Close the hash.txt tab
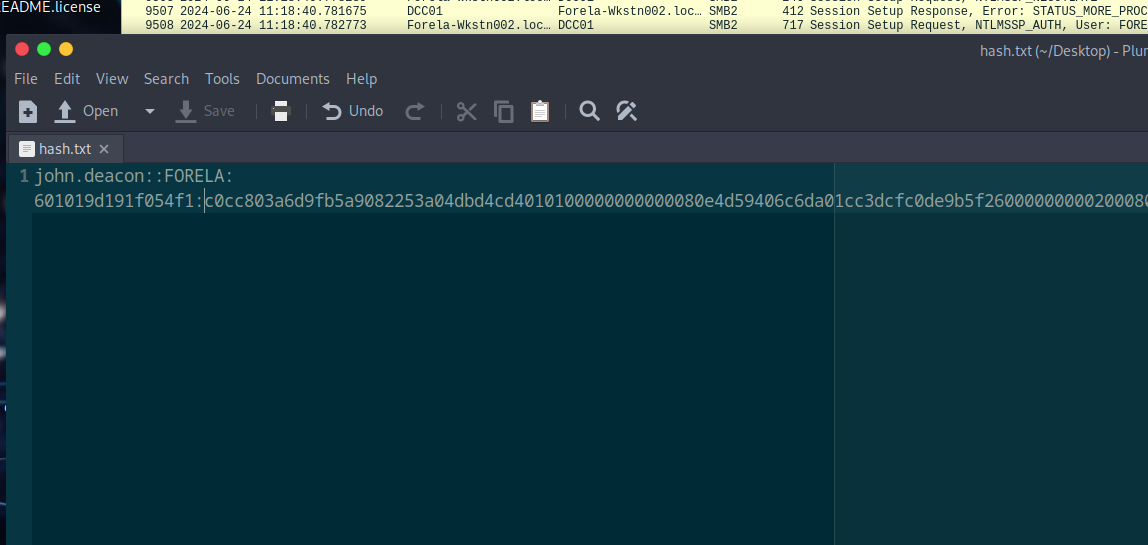 point(104,149)
